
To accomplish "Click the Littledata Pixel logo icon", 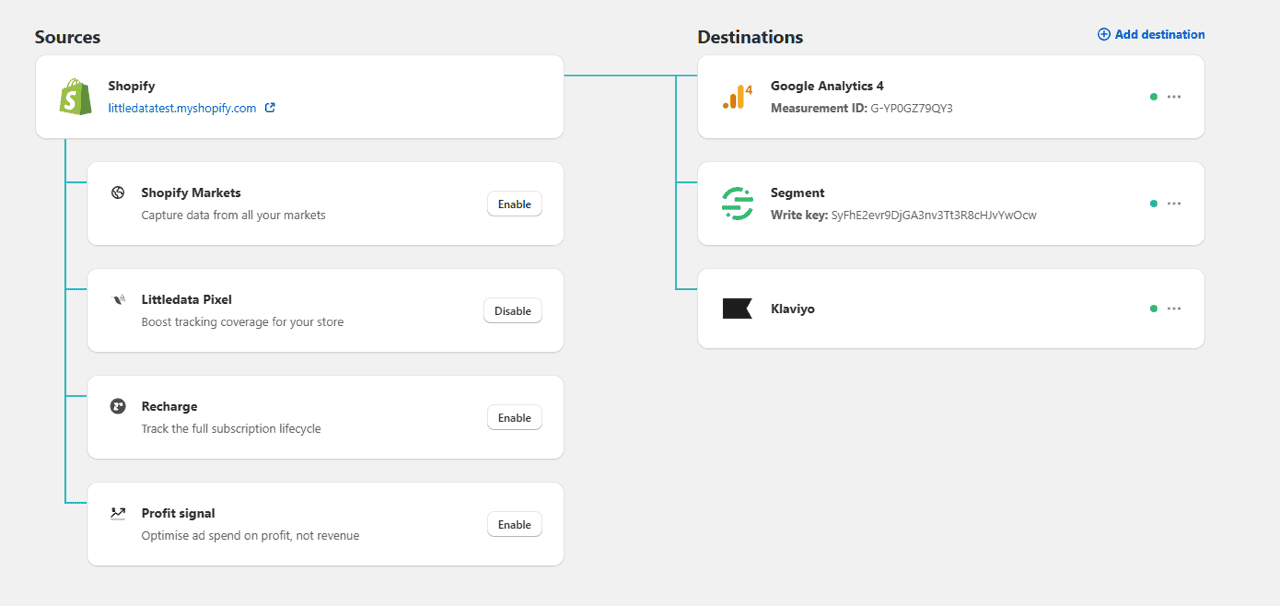I will [x=118, y=299].
